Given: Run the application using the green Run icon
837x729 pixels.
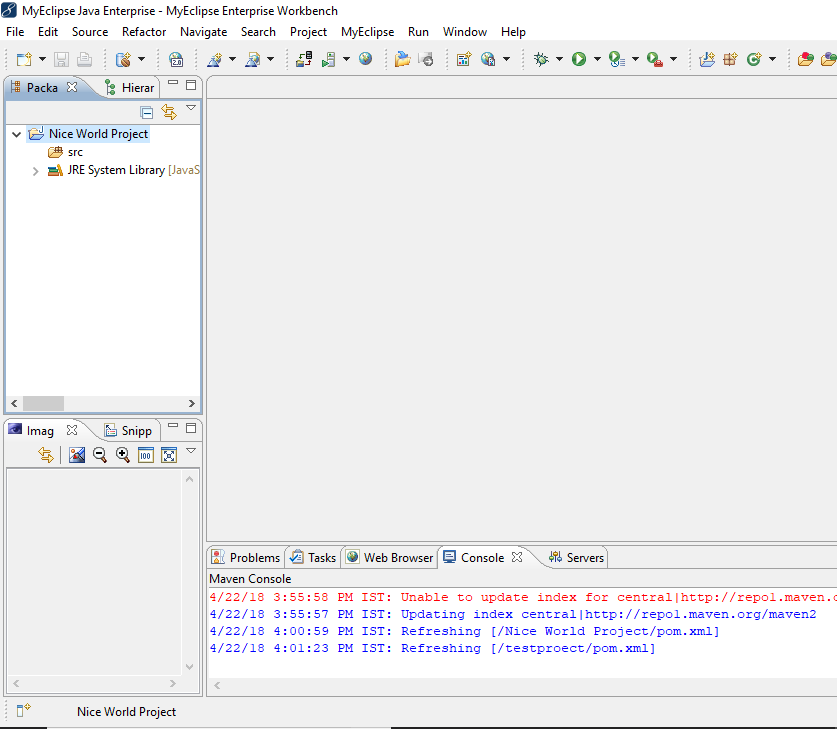Looking at the screenshot, I should 580,59.
